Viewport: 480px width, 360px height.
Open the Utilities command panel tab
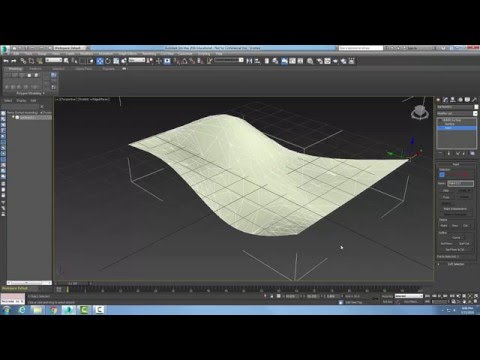click(474, 100)
